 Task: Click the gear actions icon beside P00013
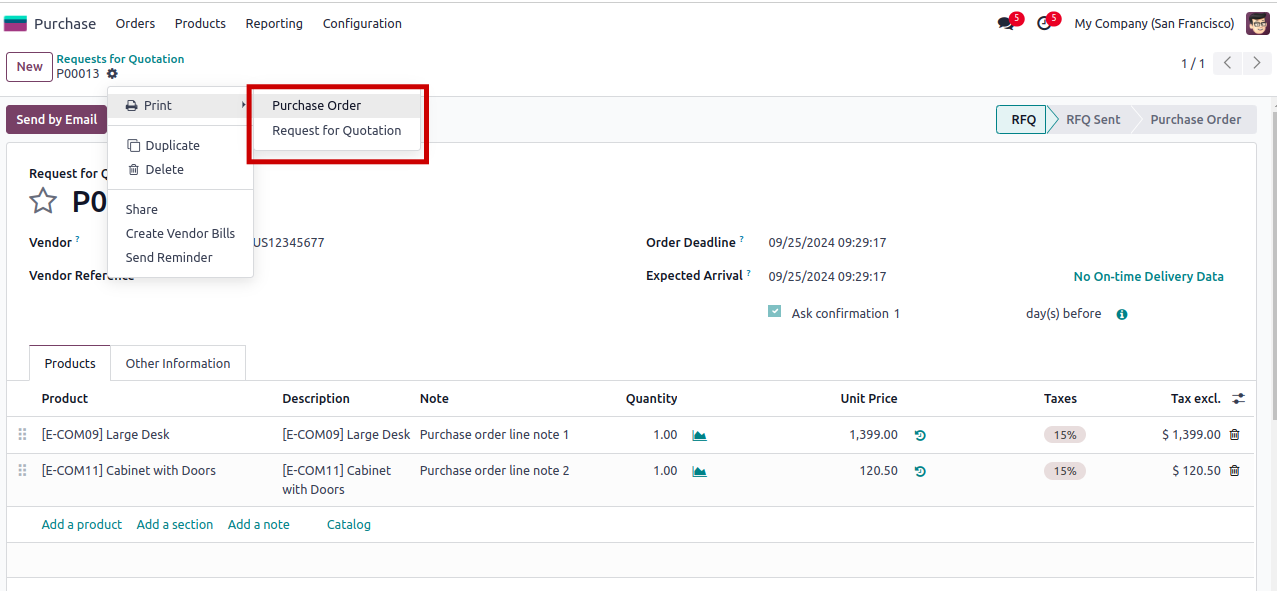click(112, 74)
